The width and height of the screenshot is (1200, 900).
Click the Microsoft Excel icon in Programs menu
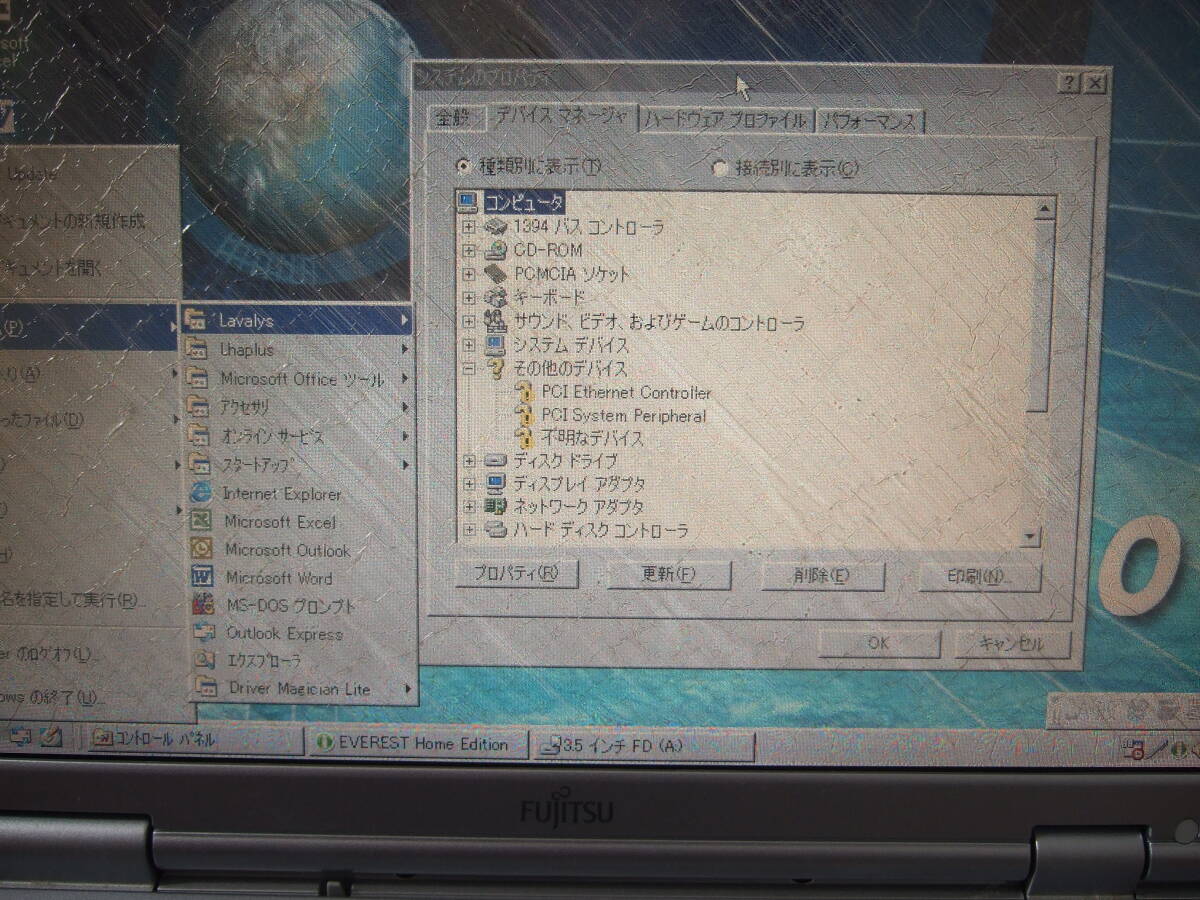pyautogui.click(x=203, y=521)
